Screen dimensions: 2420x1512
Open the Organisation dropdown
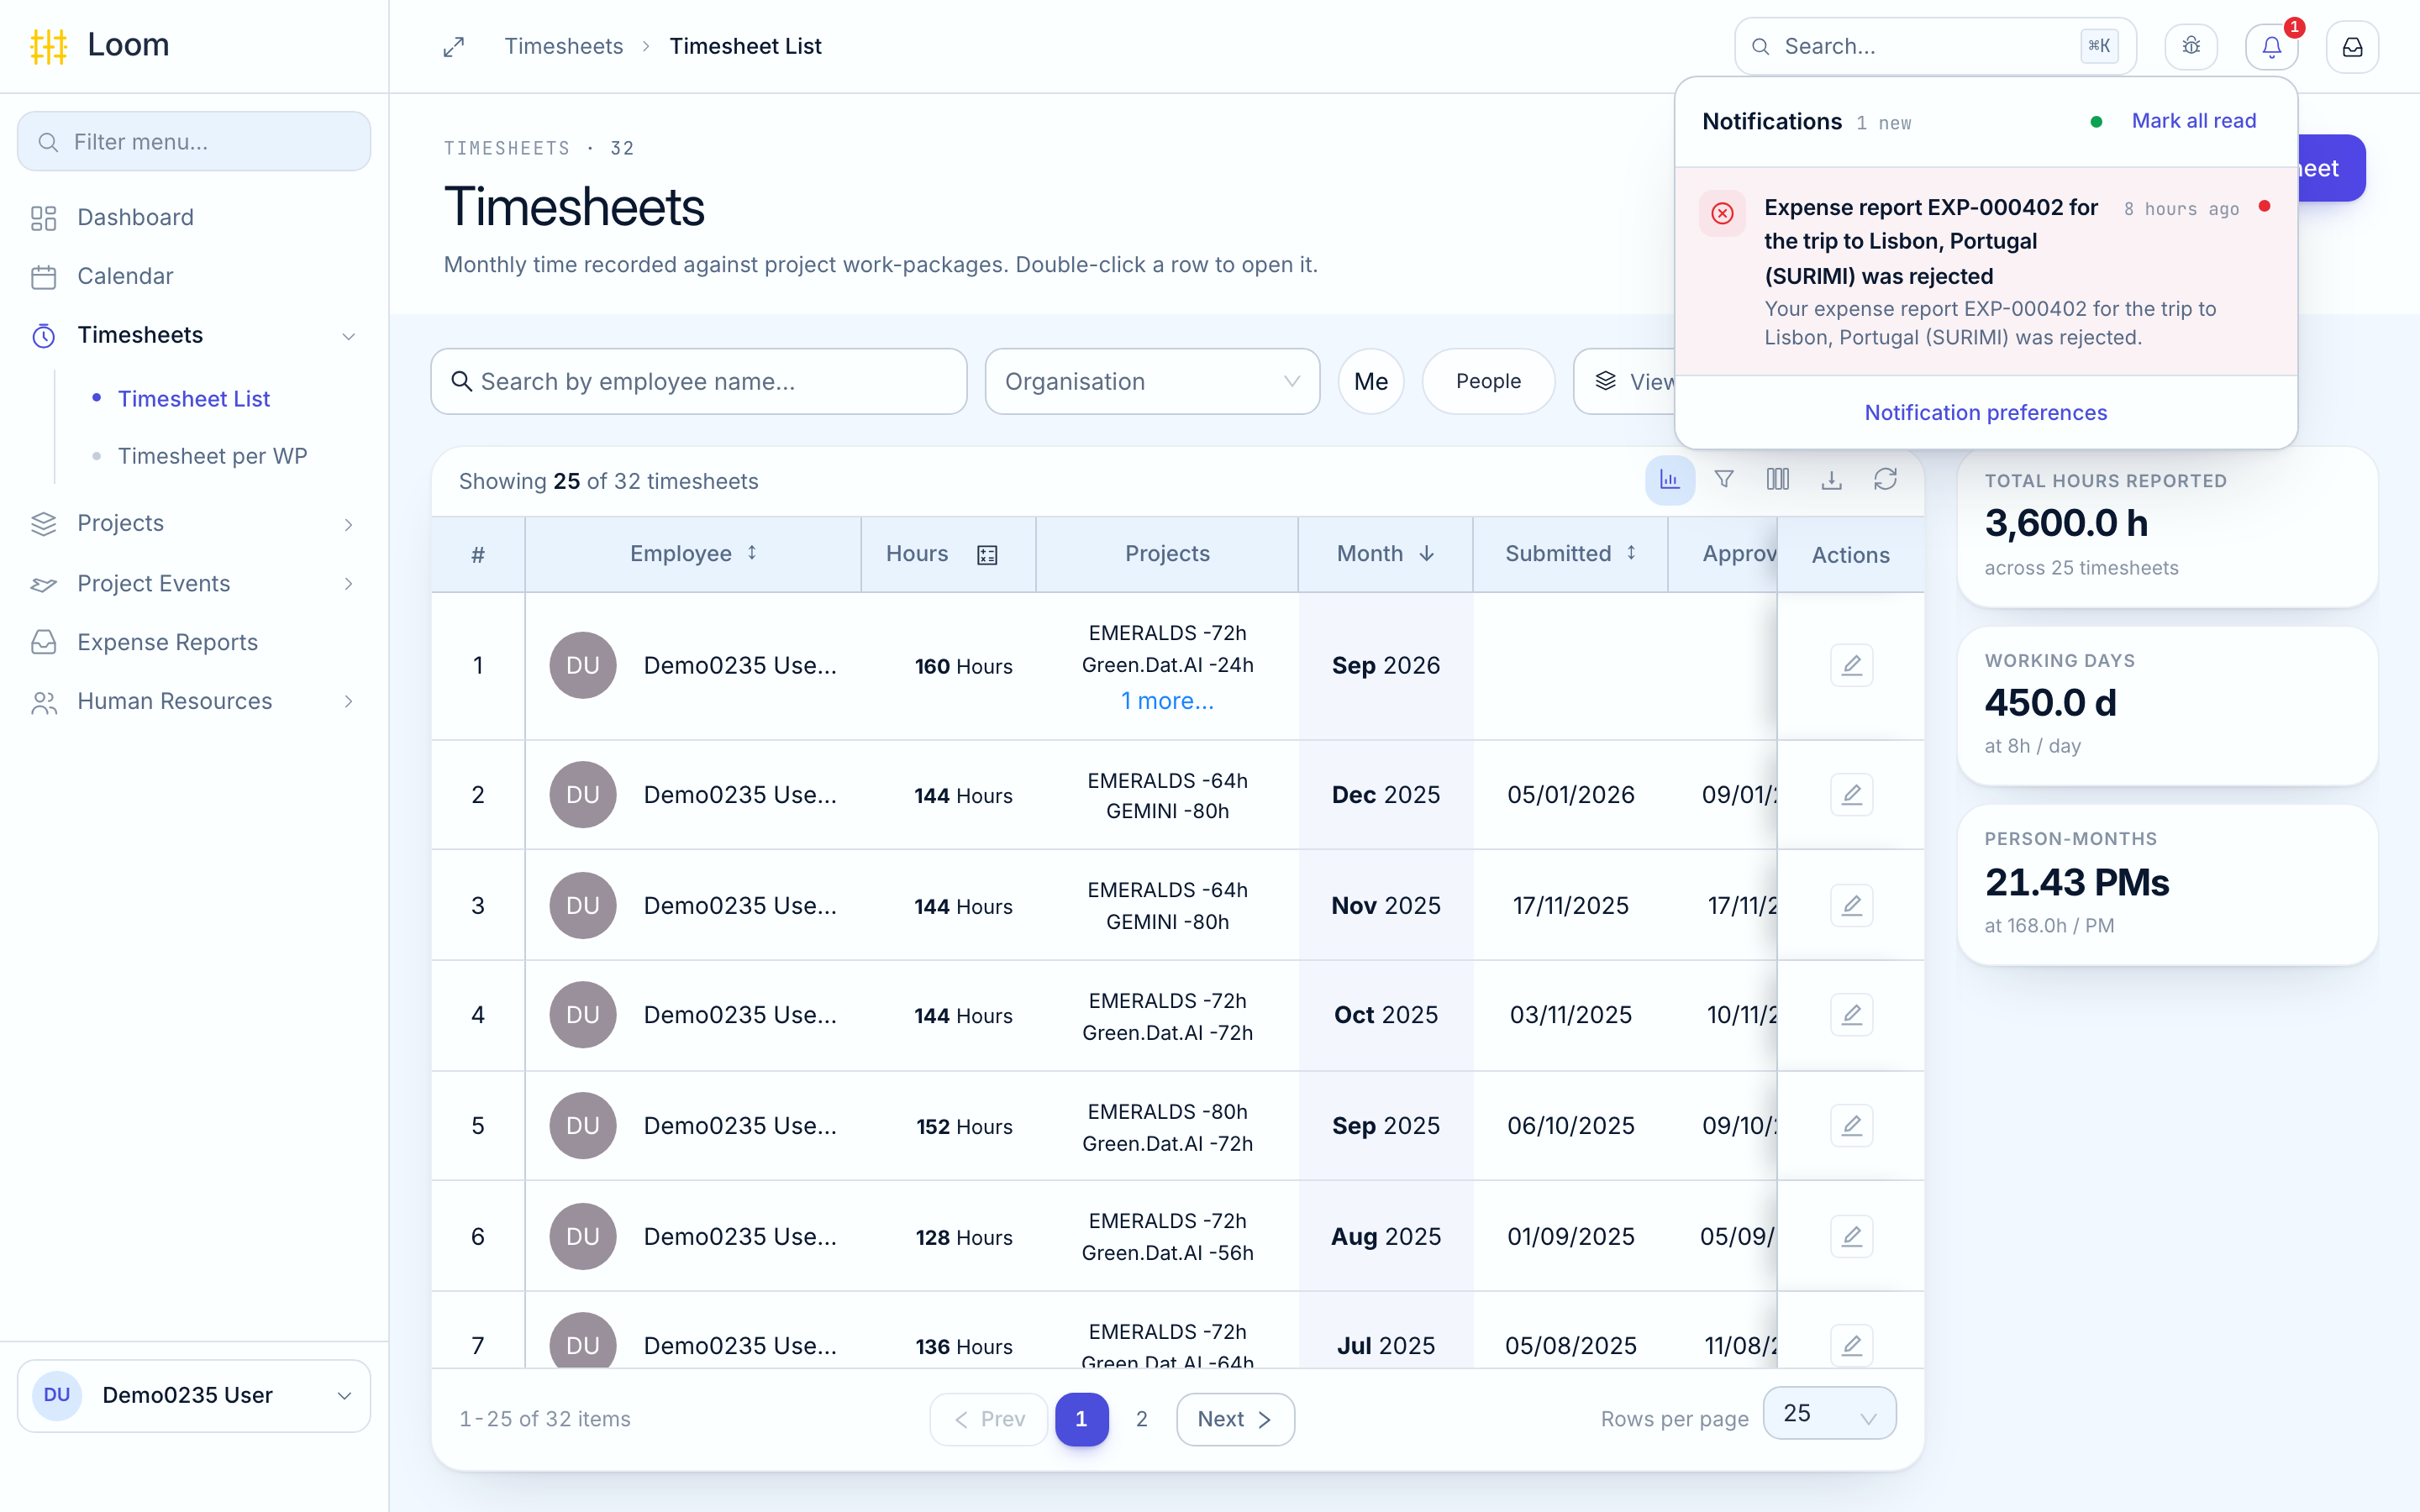pyautogui.click(x=1152, y=381)
